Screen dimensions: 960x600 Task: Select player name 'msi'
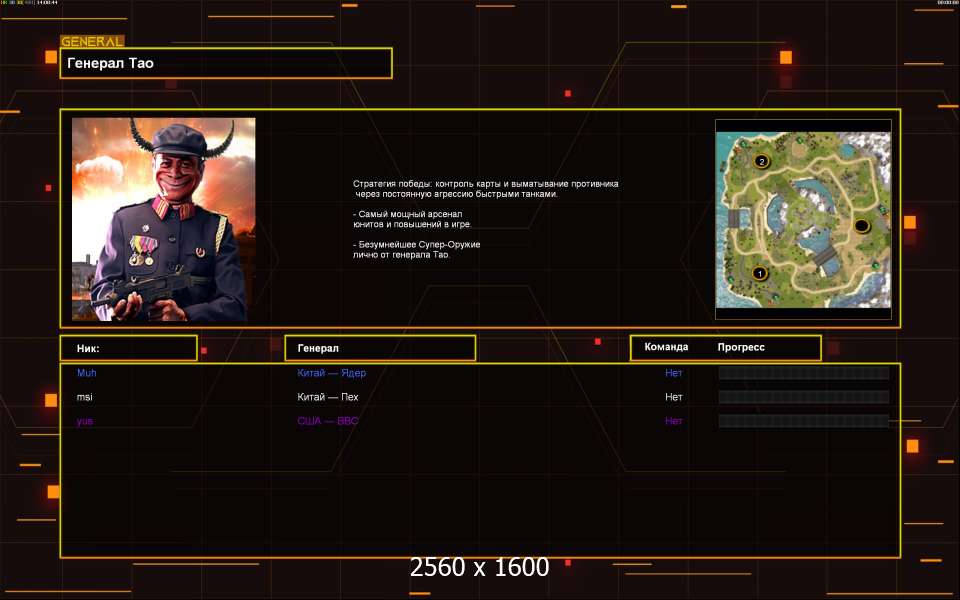pos(85,397)
